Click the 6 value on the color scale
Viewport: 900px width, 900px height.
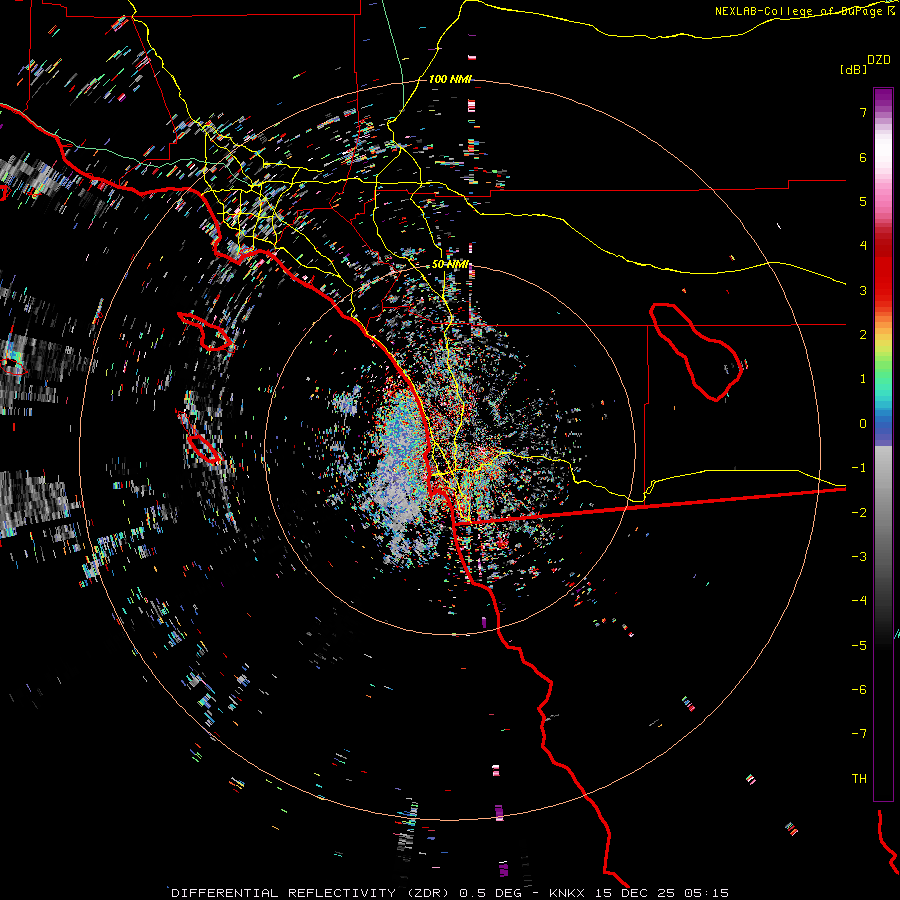point(863,157)
